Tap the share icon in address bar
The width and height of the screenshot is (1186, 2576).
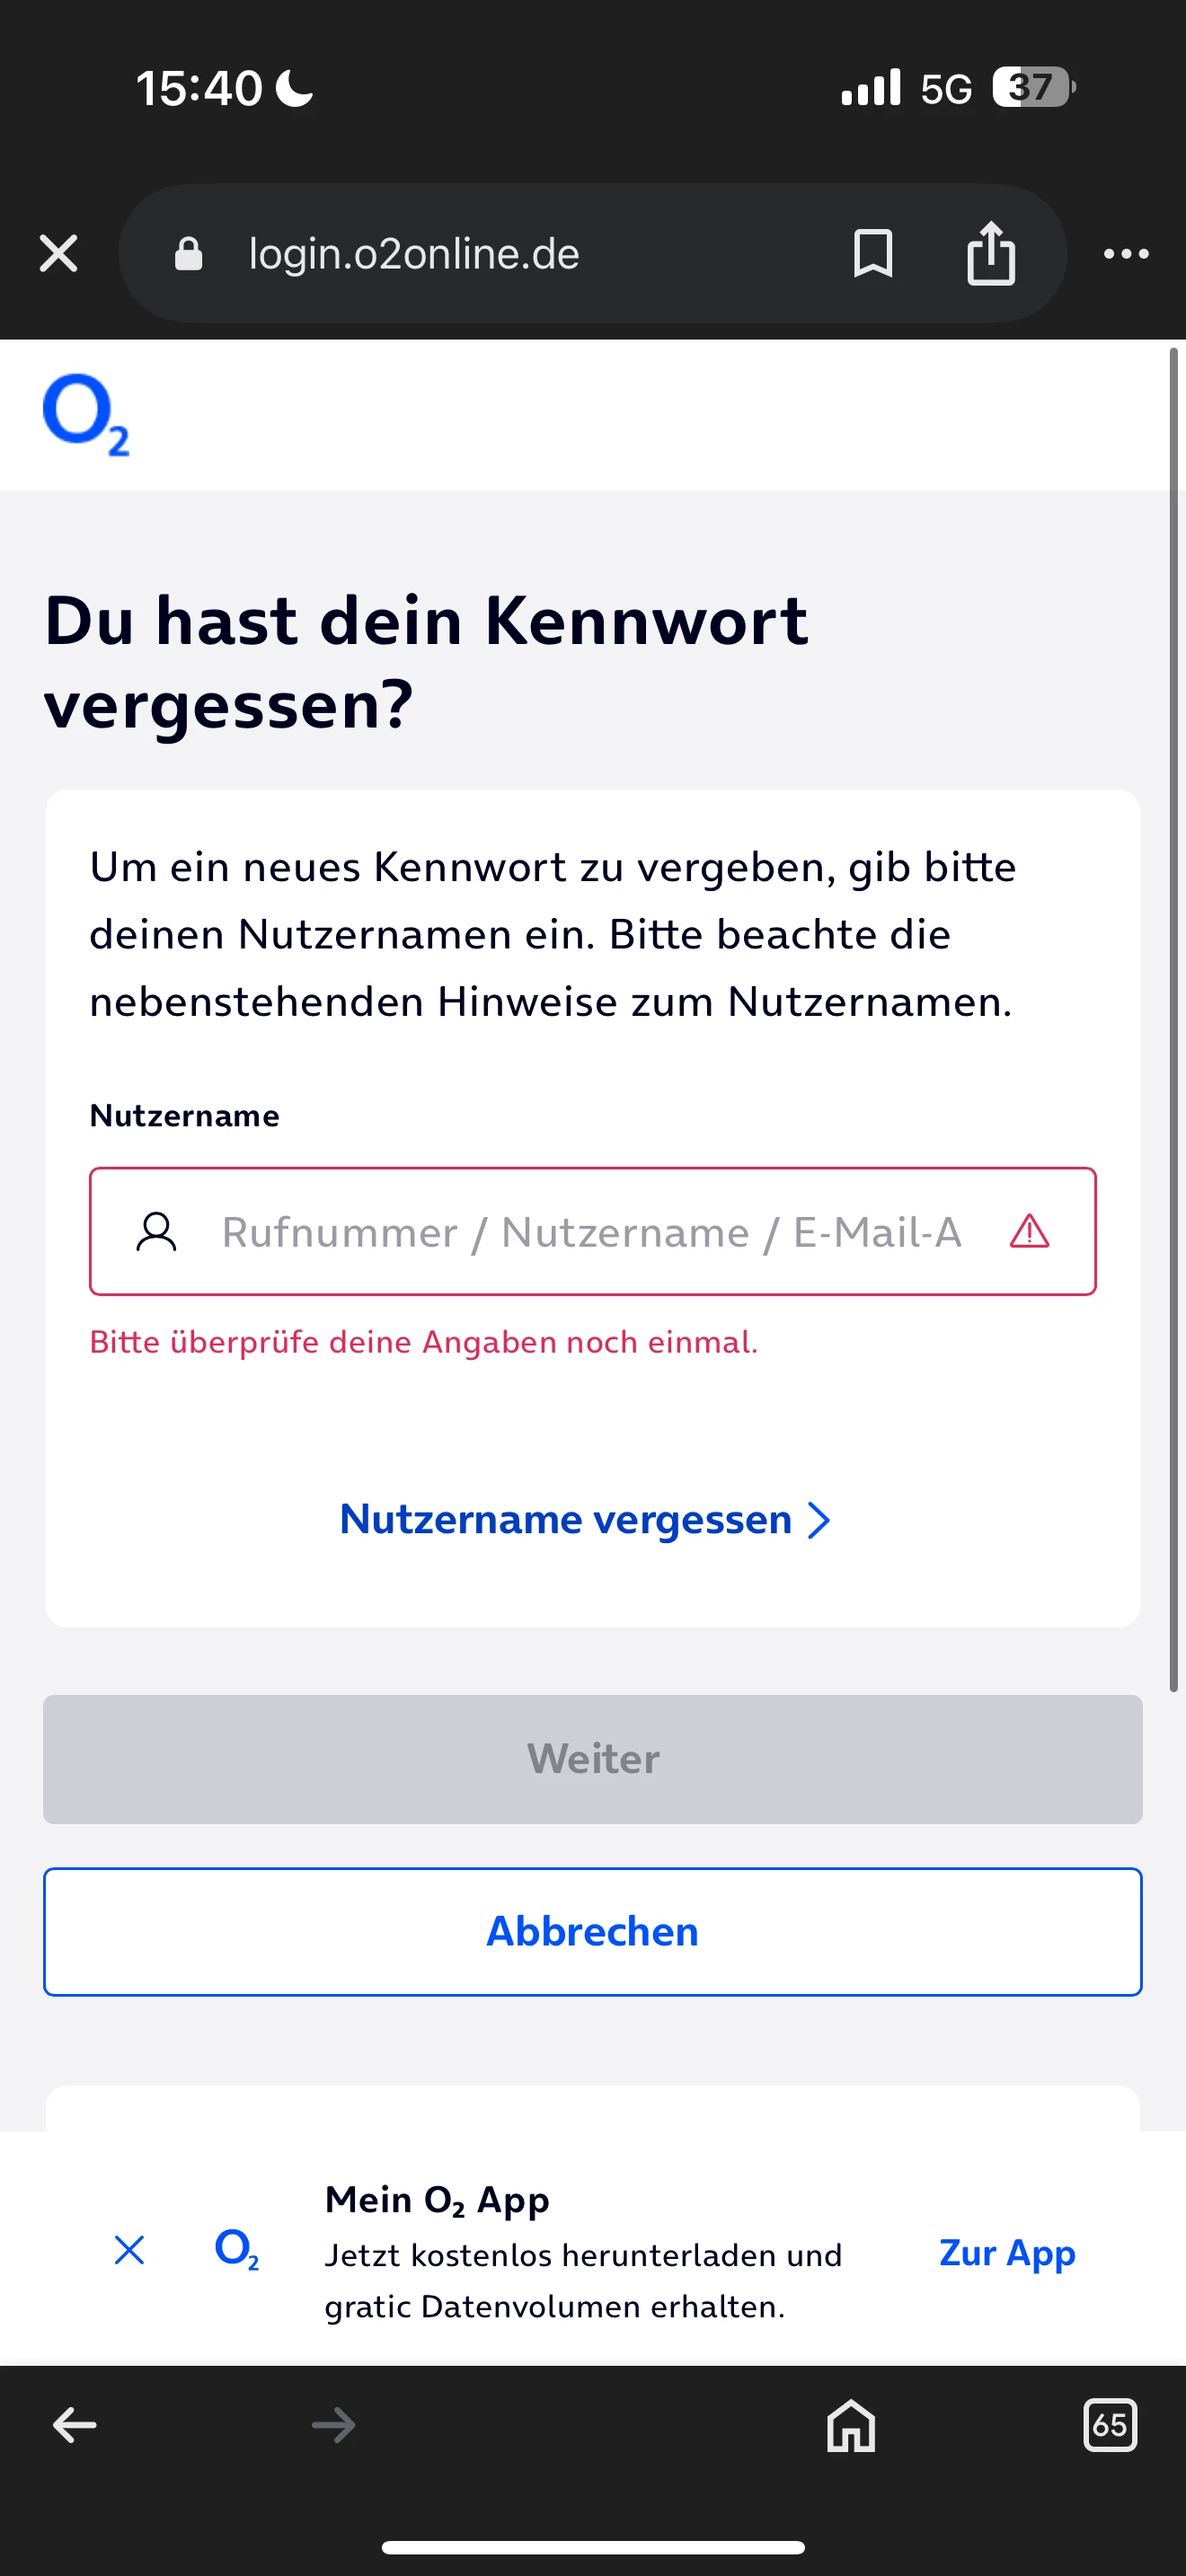tap(990, 253)
